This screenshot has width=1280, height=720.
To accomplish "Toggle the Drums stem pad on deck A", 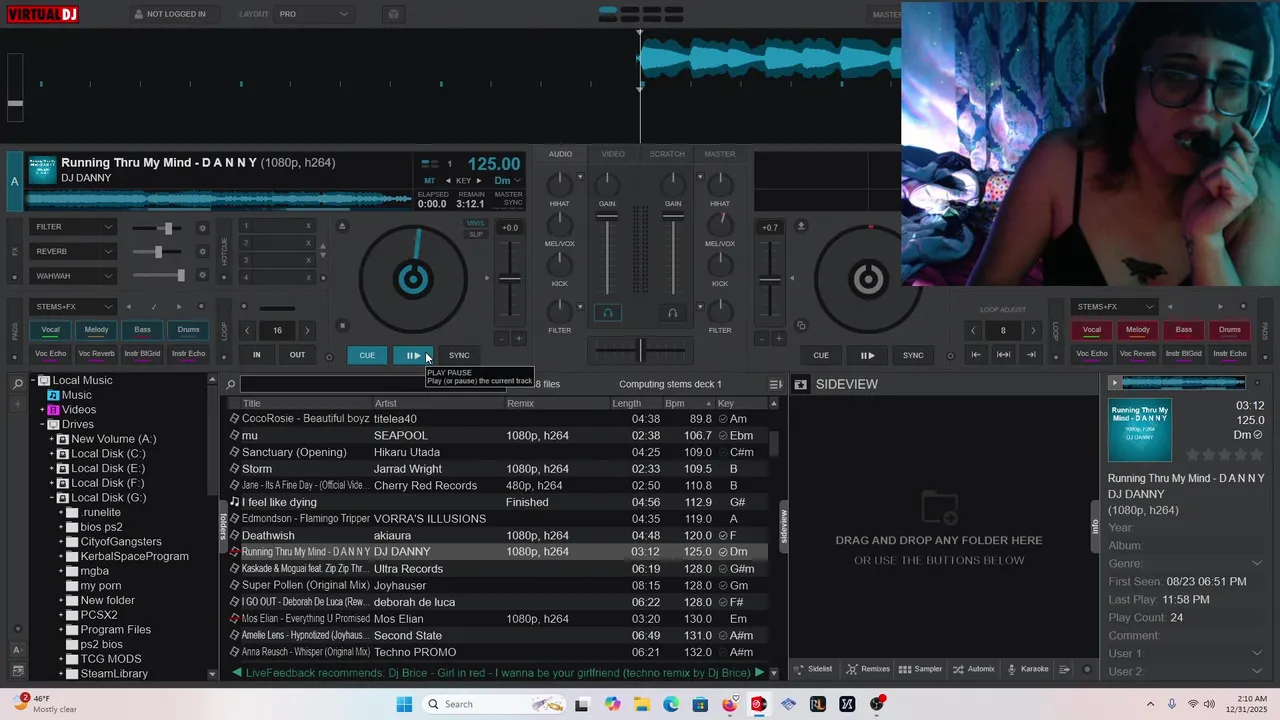I will coord(188,329).
